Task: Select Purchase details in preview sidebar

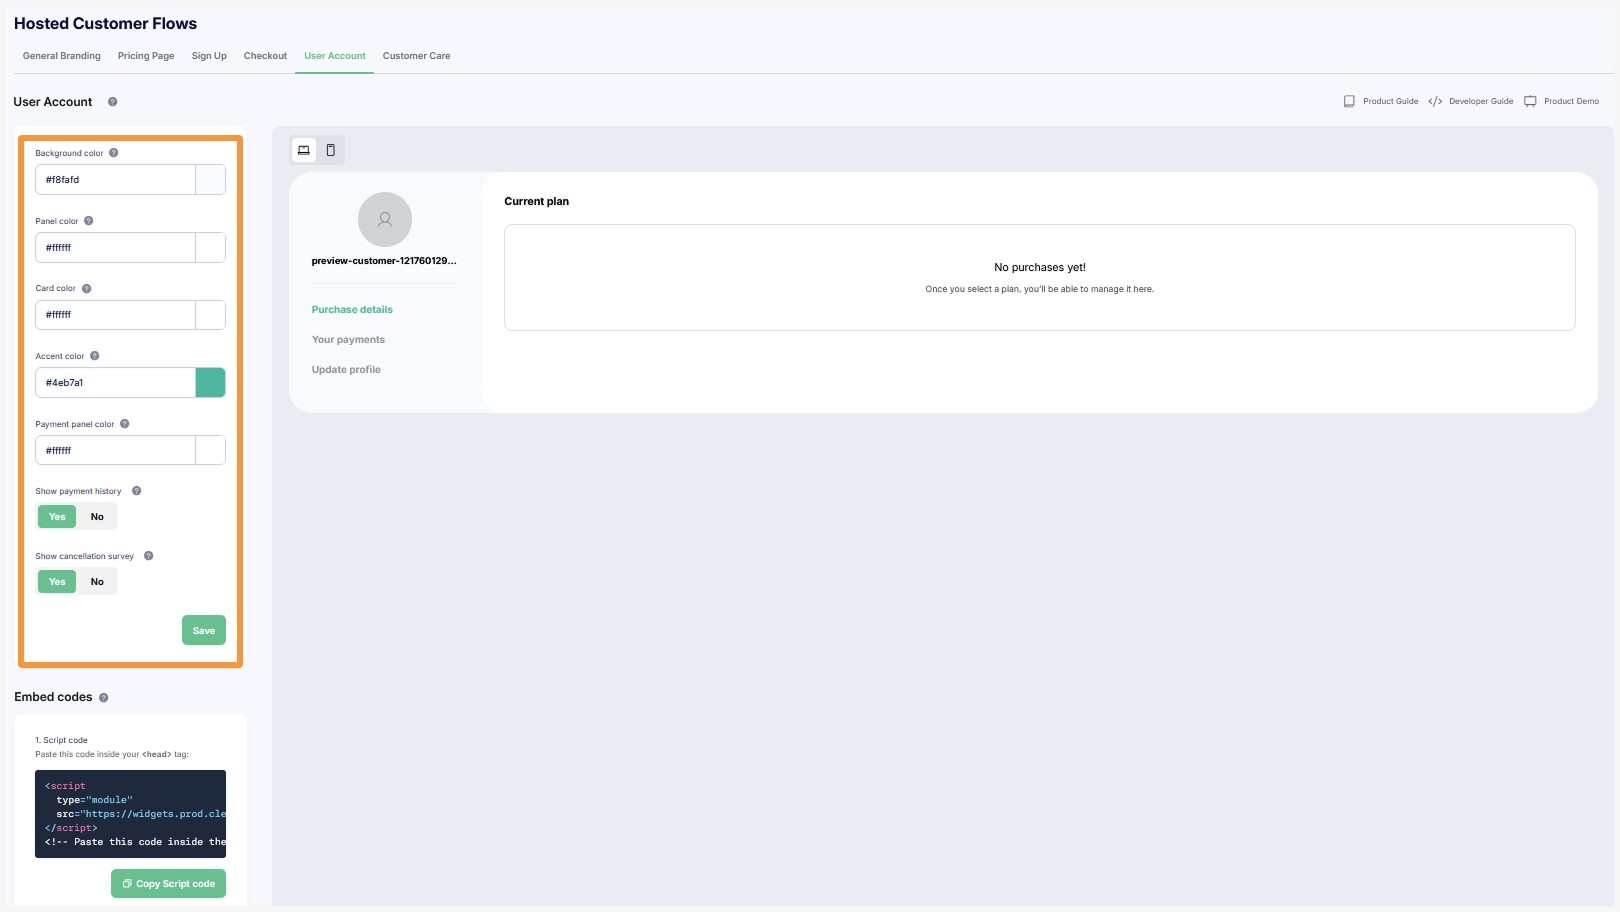Action: (352, 310)
